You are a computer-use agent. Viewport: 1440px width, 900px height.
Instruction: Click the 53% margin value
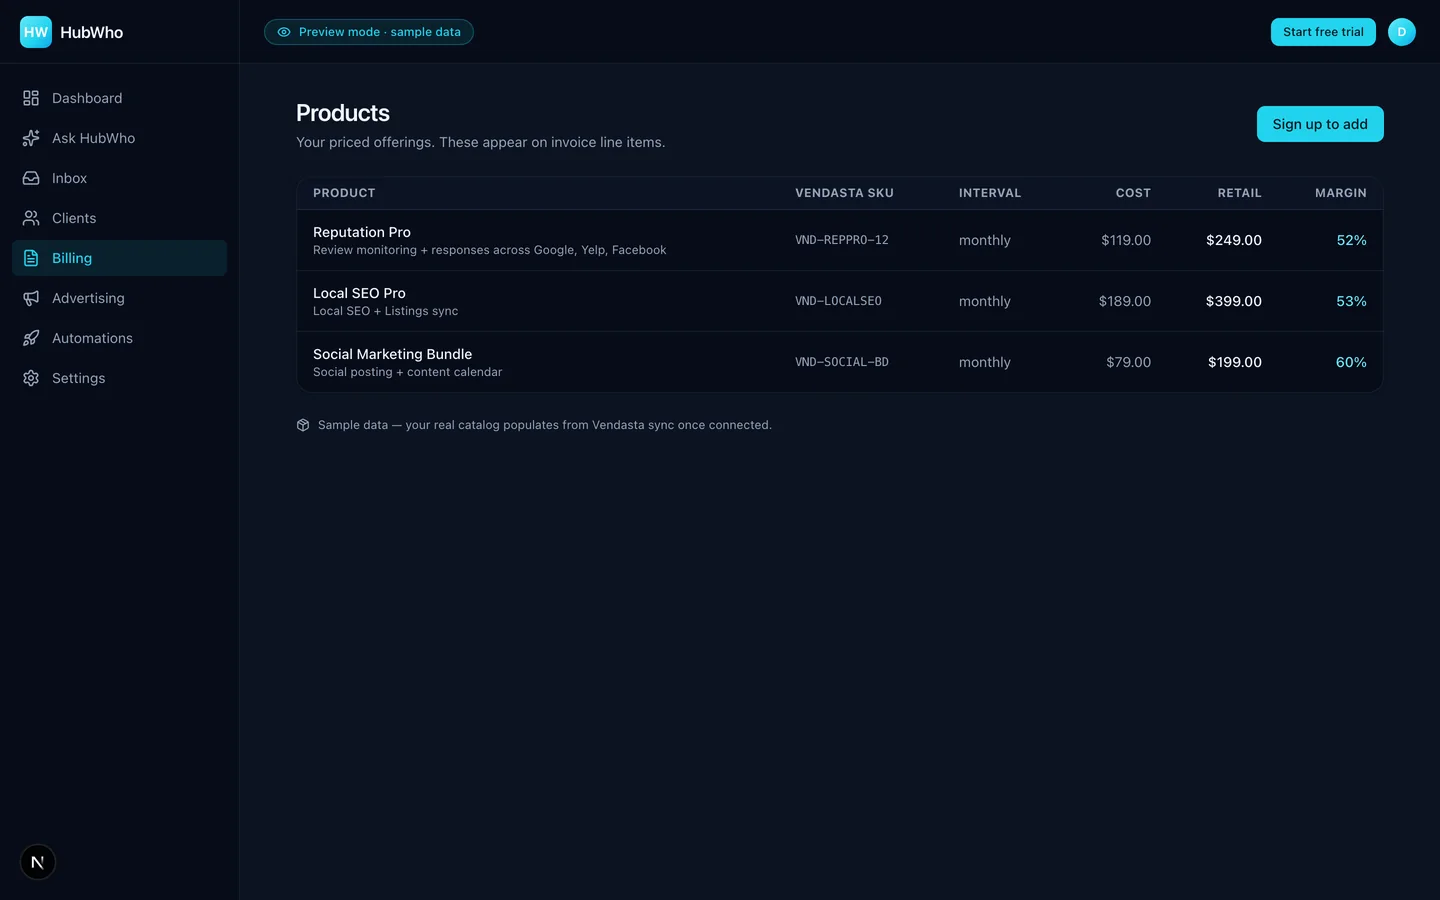[1352, 301]
